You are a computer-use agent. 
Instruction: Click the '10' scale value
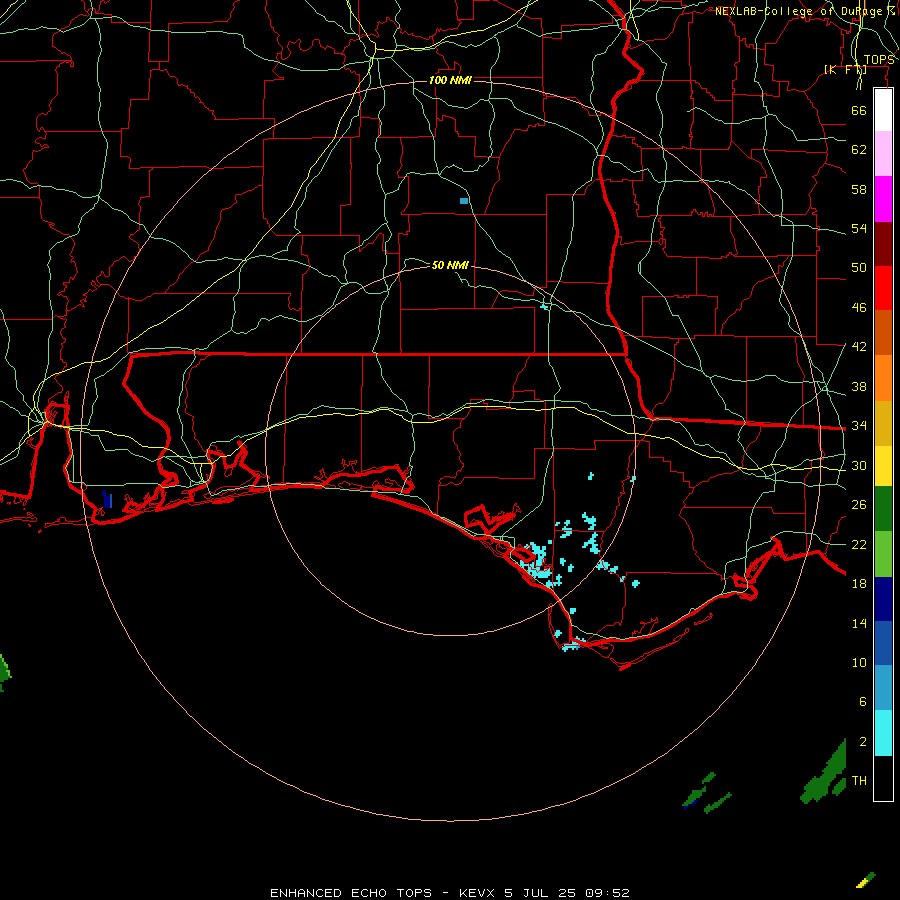point(859,663)
